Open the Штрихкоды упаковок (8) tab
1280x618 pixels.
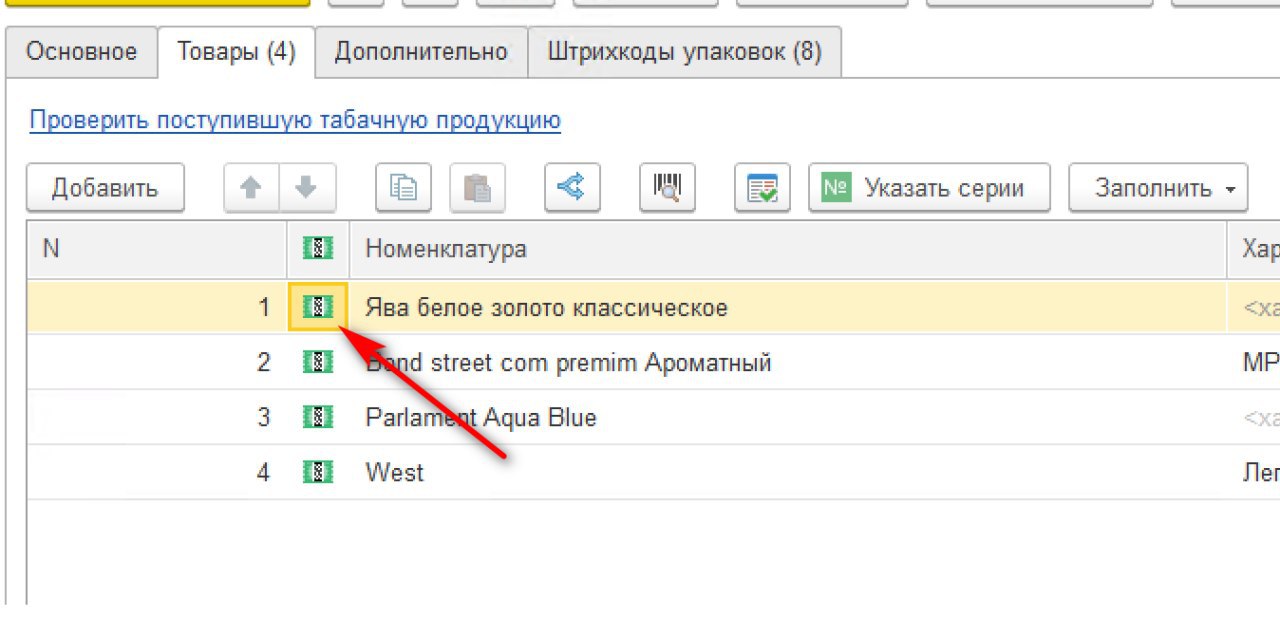684,52
